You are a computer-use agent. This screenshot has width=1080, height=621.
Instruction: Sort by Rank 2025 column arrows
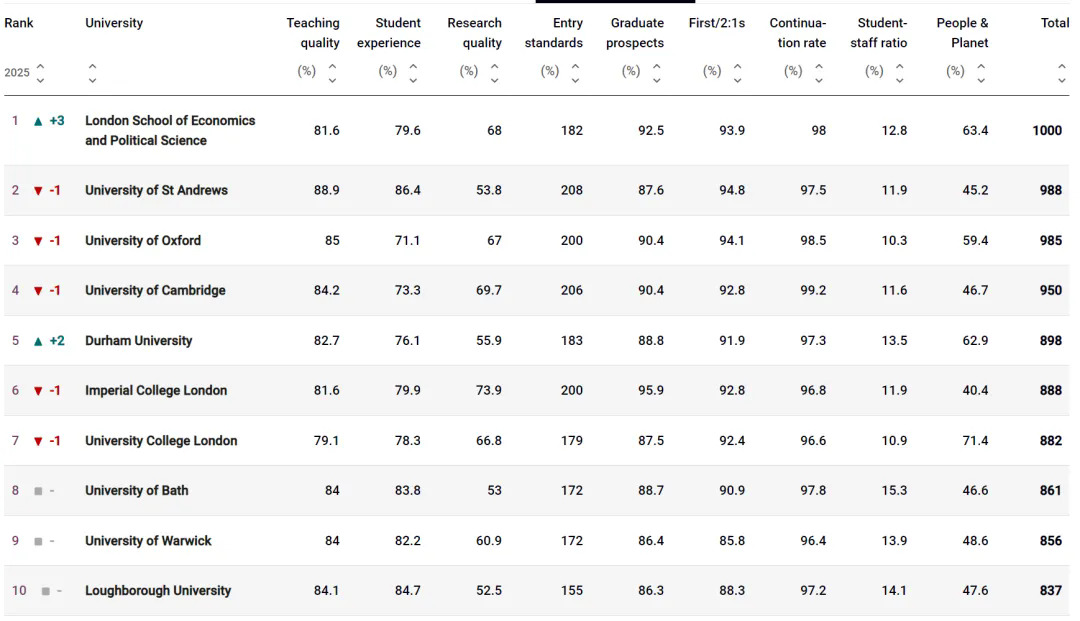pyautogui.click(x=41, y=72)
